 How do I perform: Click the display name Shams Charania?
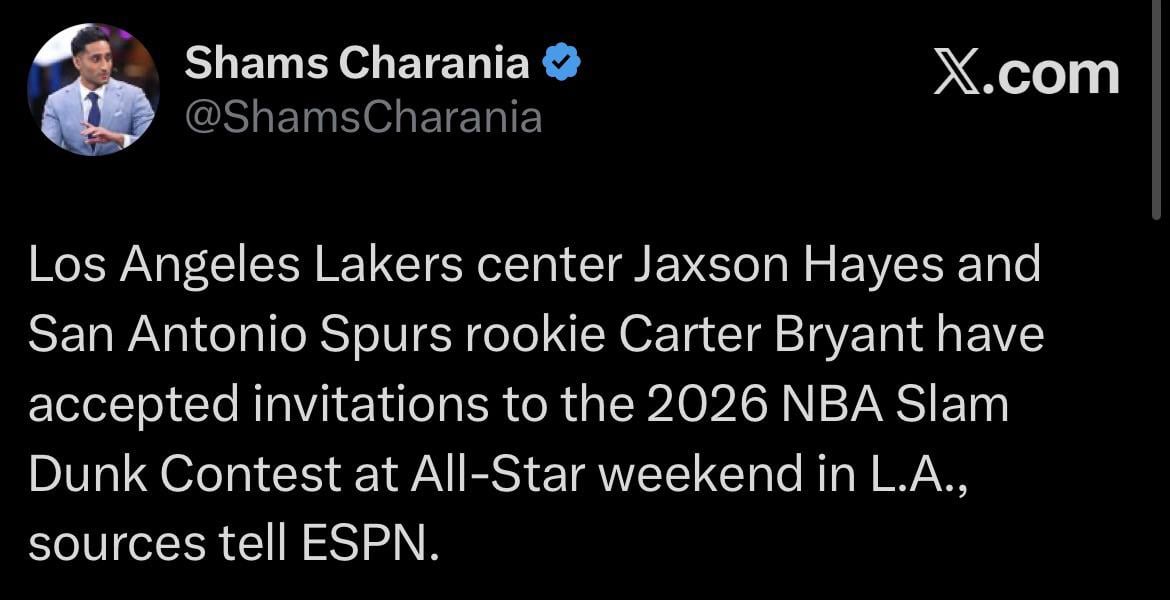[x=356, y=61]
